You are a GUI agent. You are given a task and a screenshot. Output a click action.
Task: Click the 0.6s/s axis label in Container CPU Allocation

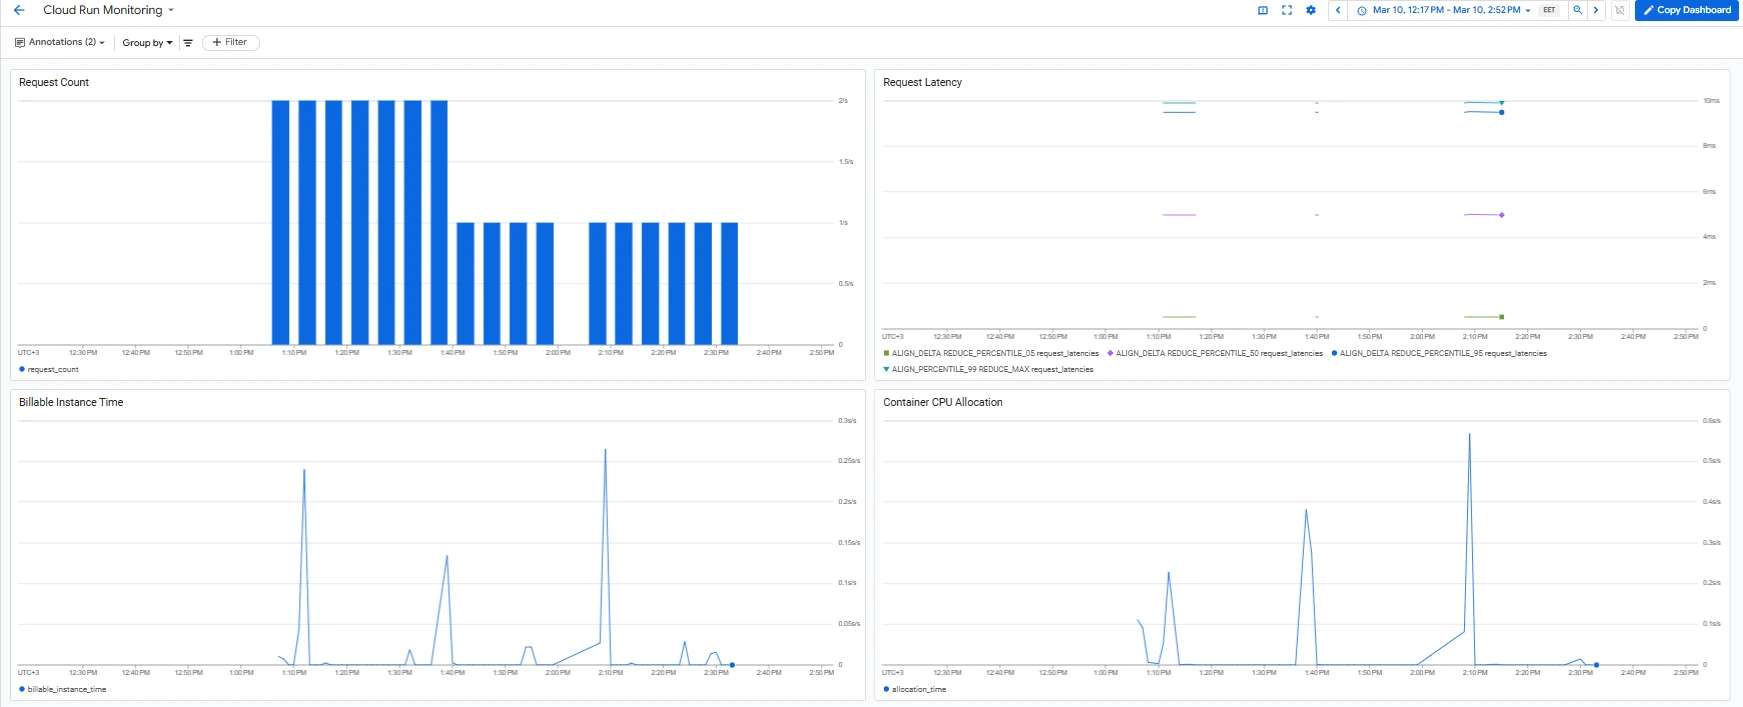coord(1712,421)
